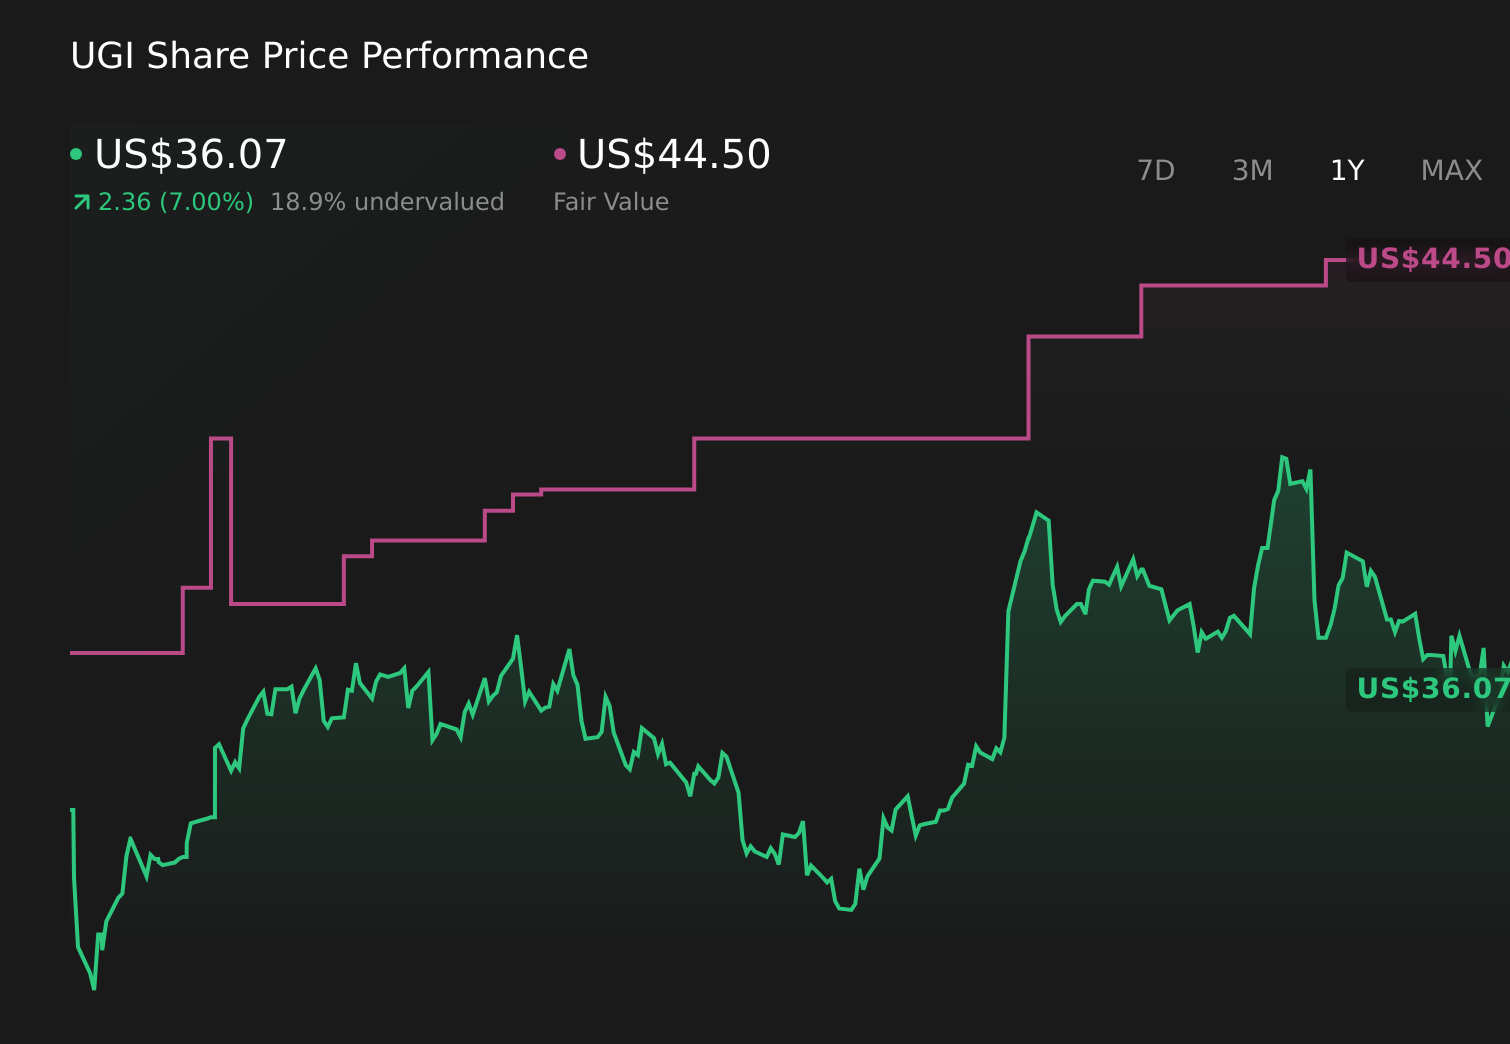Open Fair Value details via its label
Image resolution: width=1510 pixels, height=1044 pixels.
(x=611, y=201)
